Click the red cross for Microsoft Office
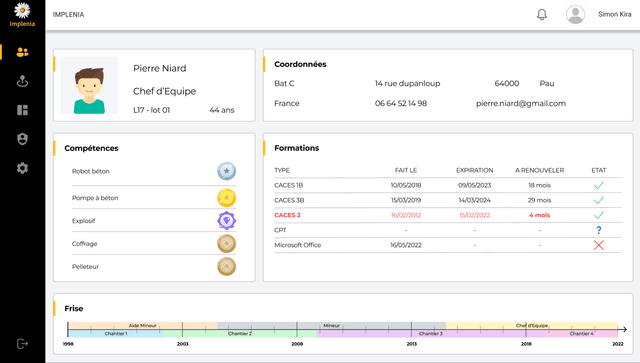This screenshot has width=640, height=363. point(598,245)
